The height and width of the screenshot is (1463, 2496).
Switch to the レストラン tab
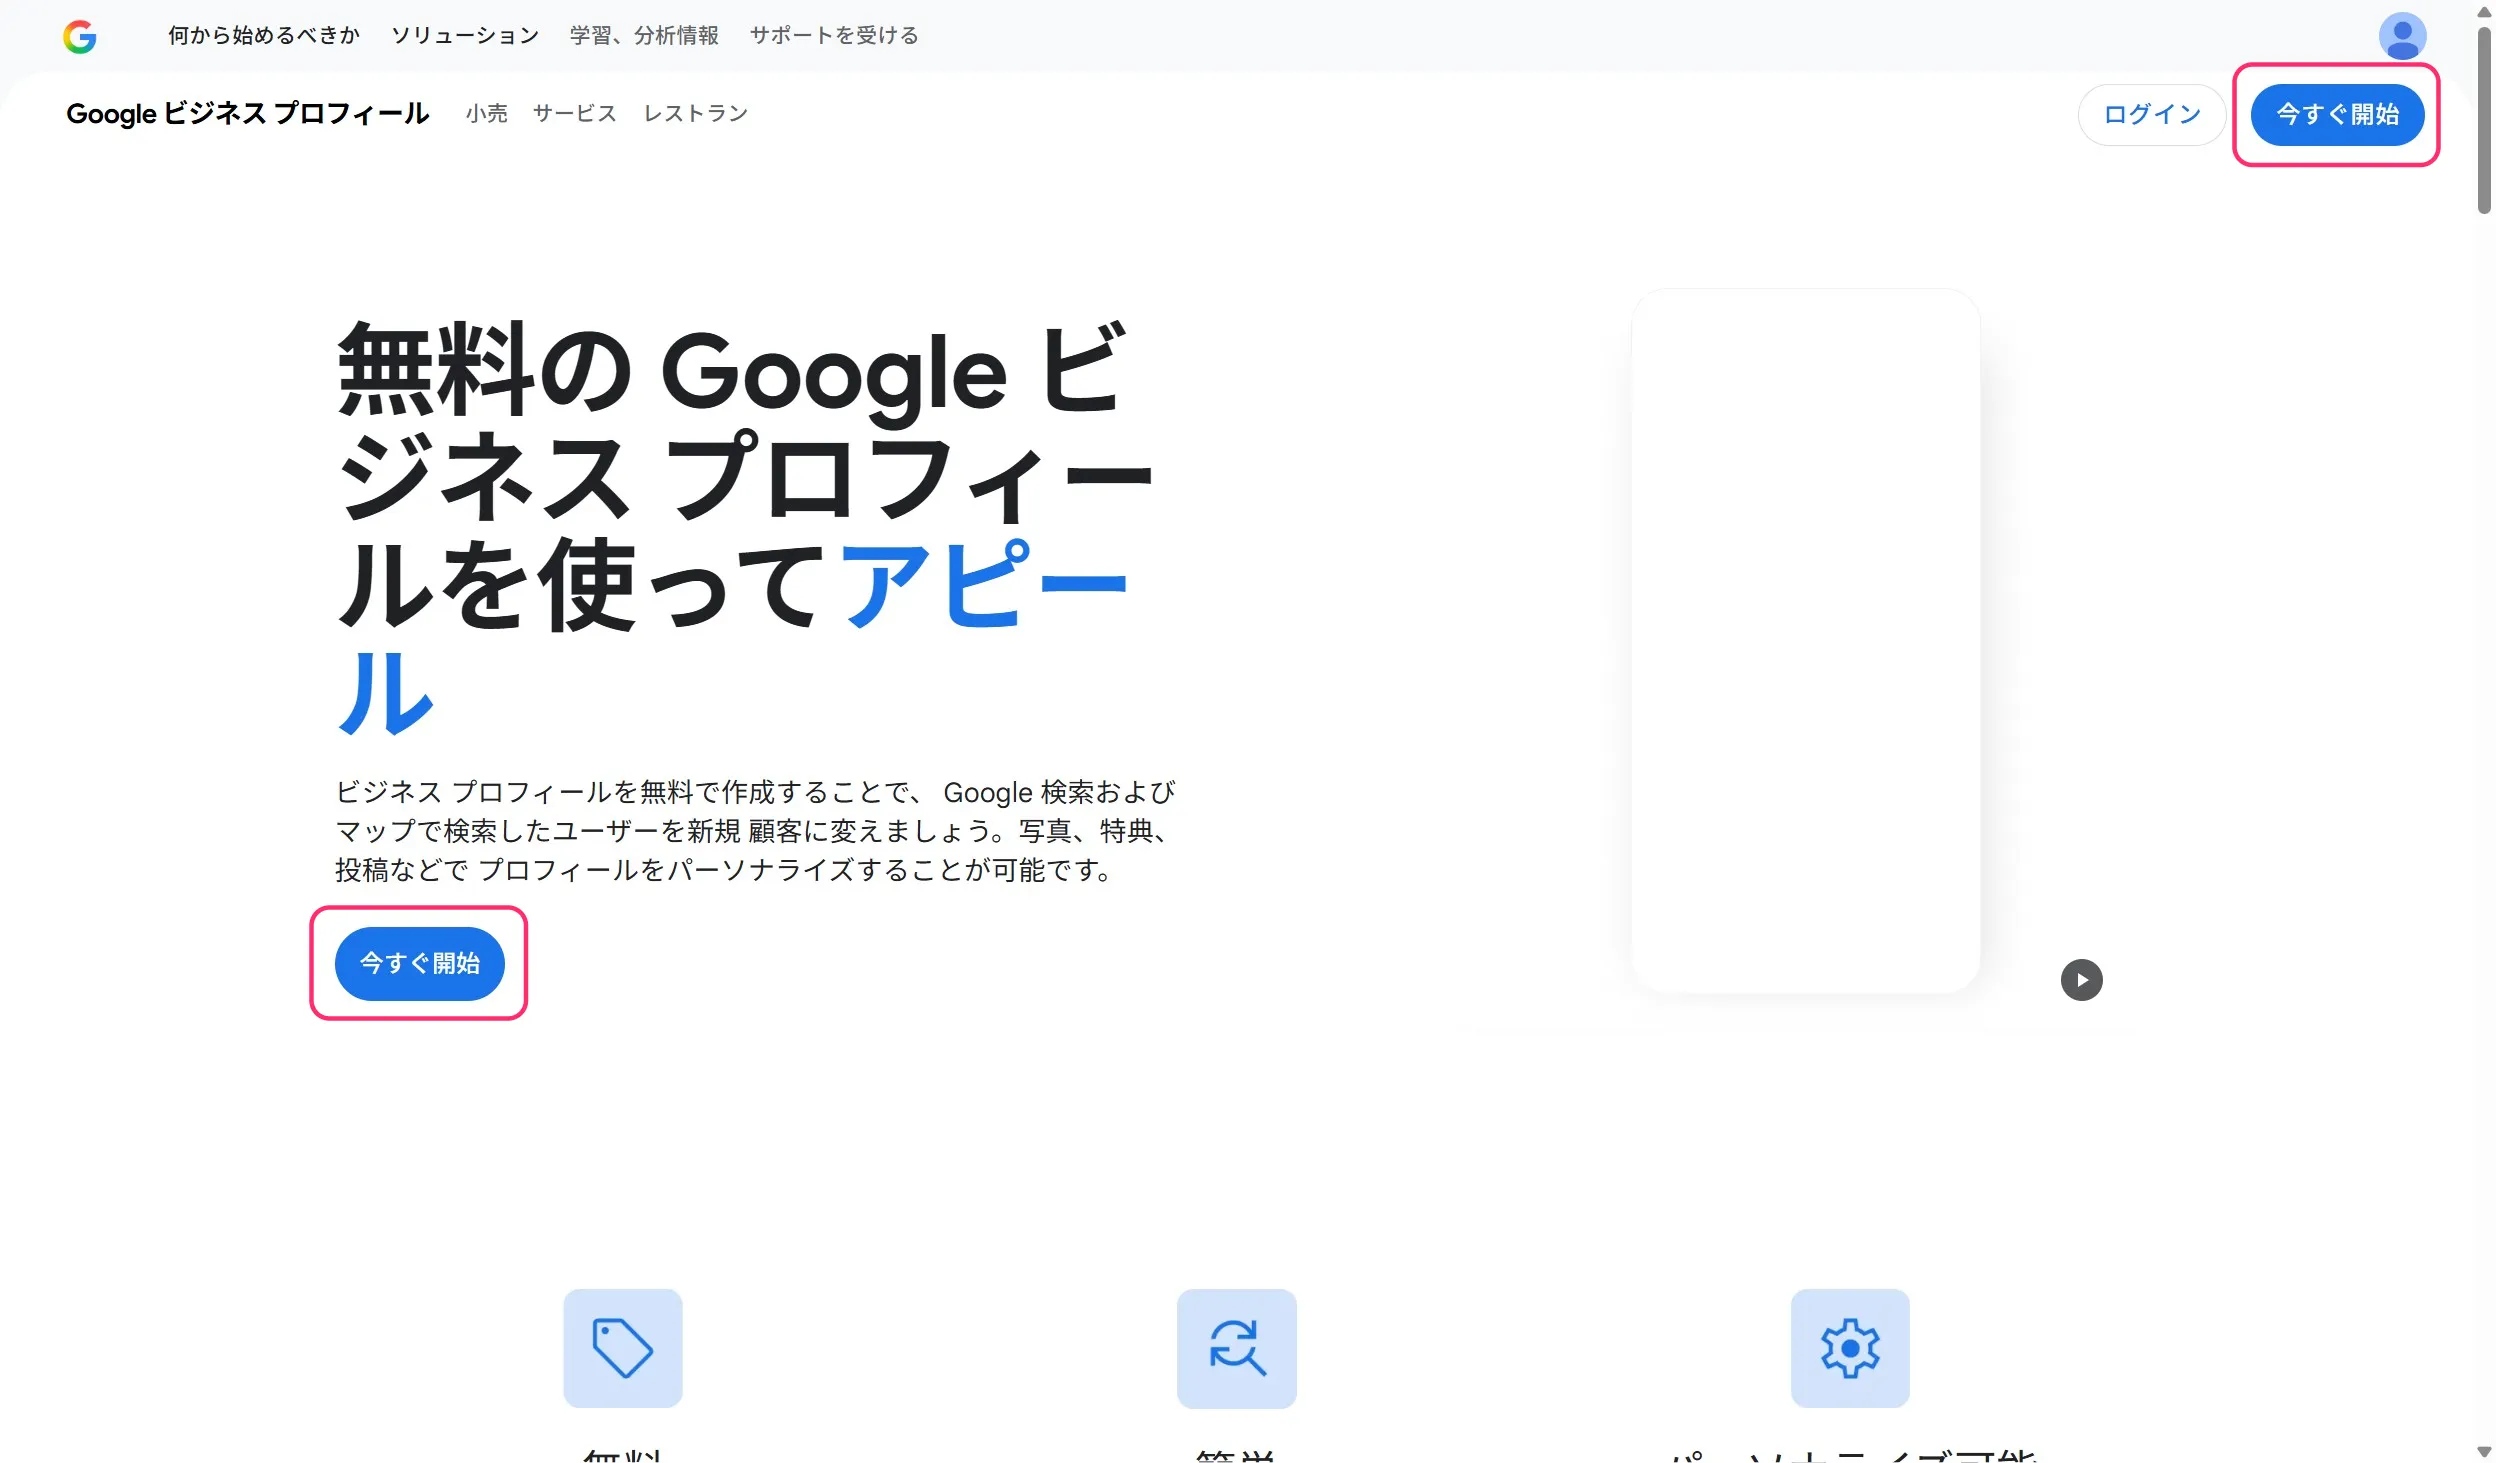pyautogui.click(x=696, y=114)
